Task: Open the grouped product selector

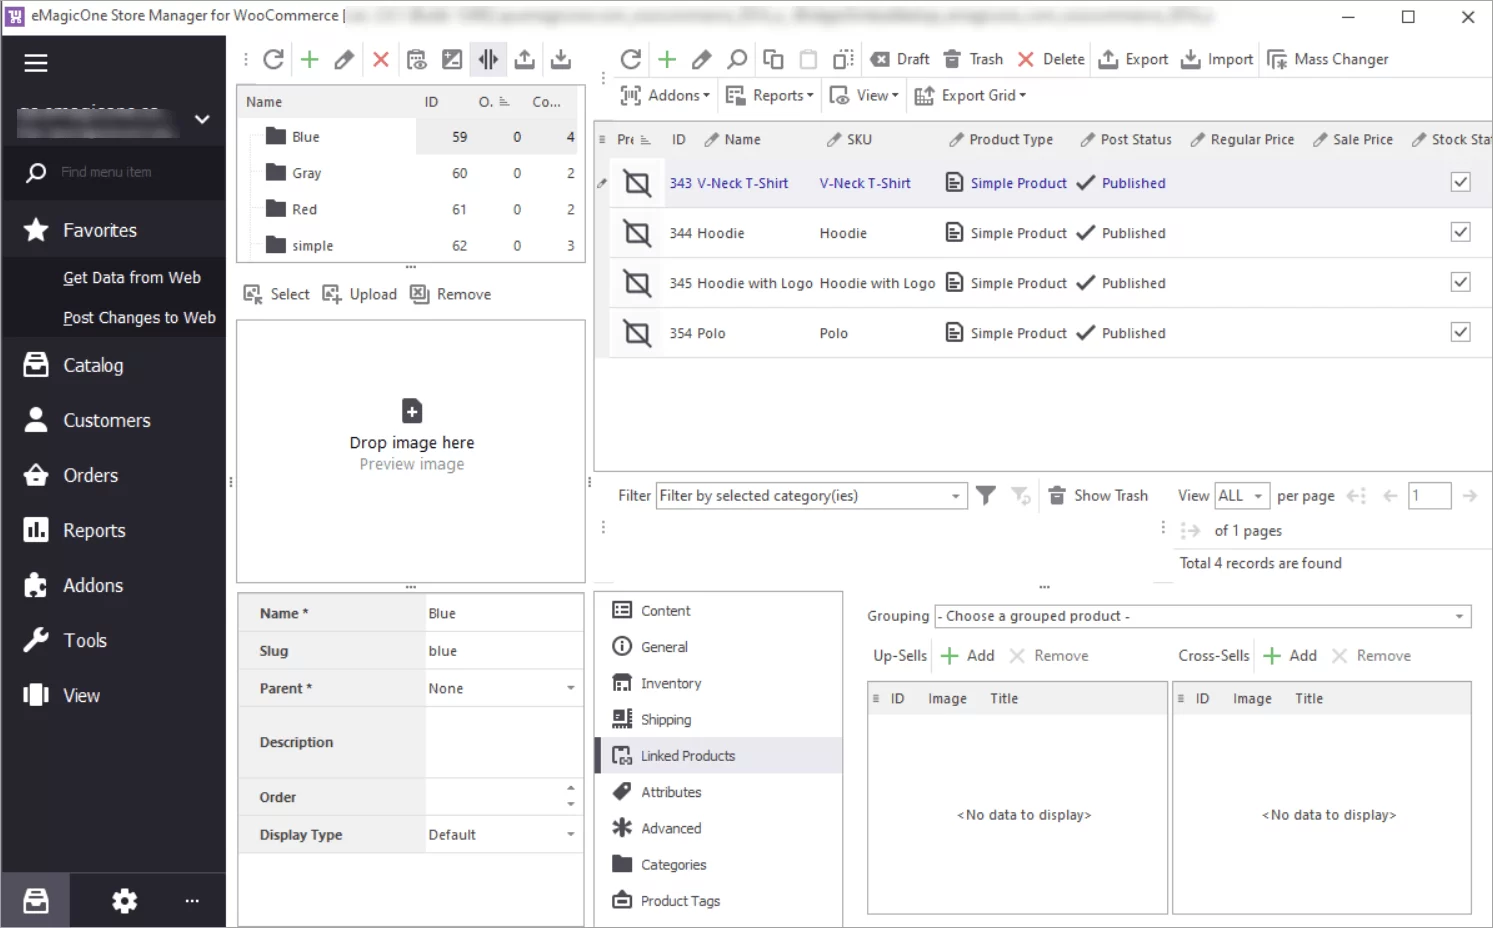Action: (x=1200, y=616)
